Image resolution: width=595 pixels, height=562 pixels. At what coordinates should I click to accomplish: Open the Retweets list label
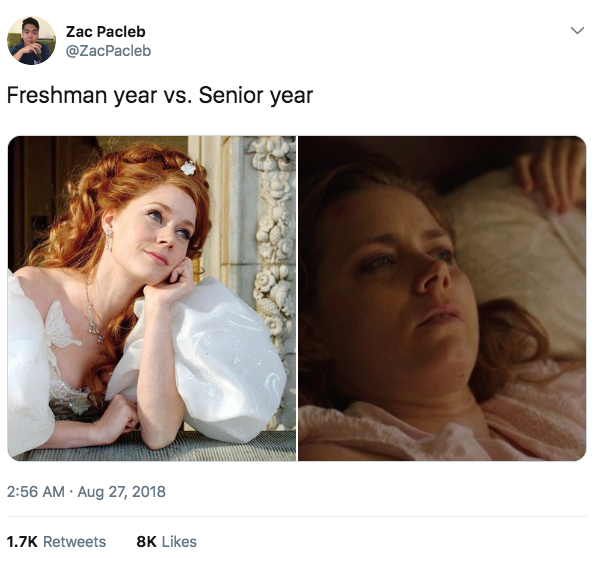click(x=74, y=542)
